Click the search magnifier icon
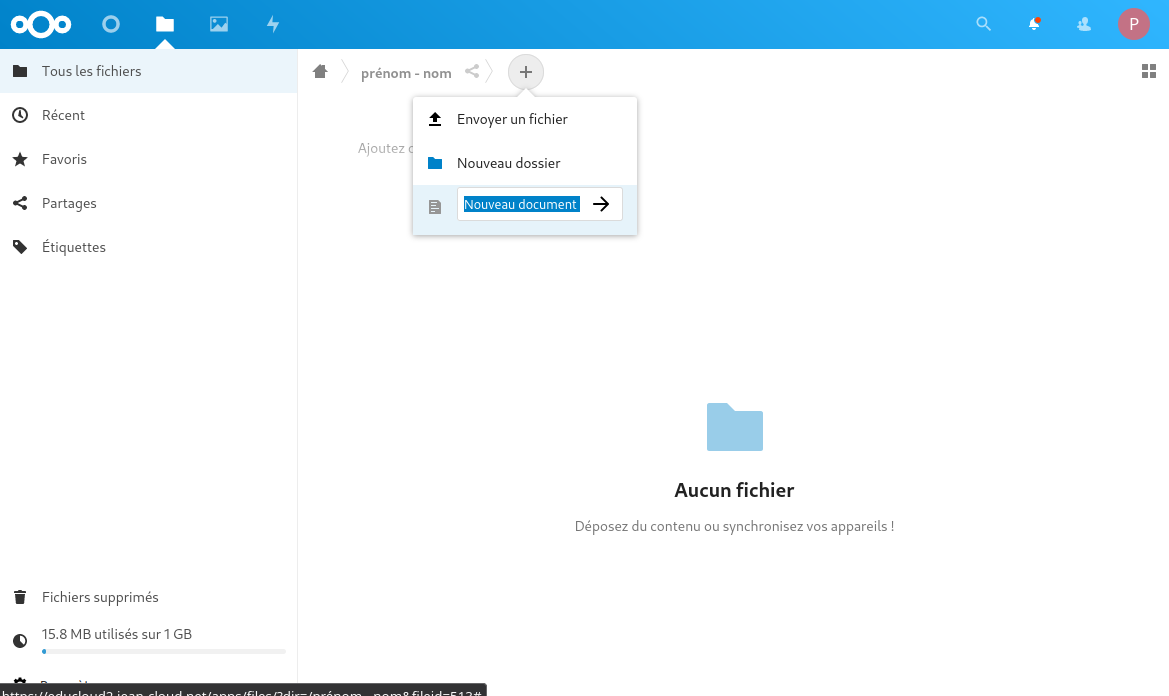This screenshot has width=1169, height=696. 984,24
